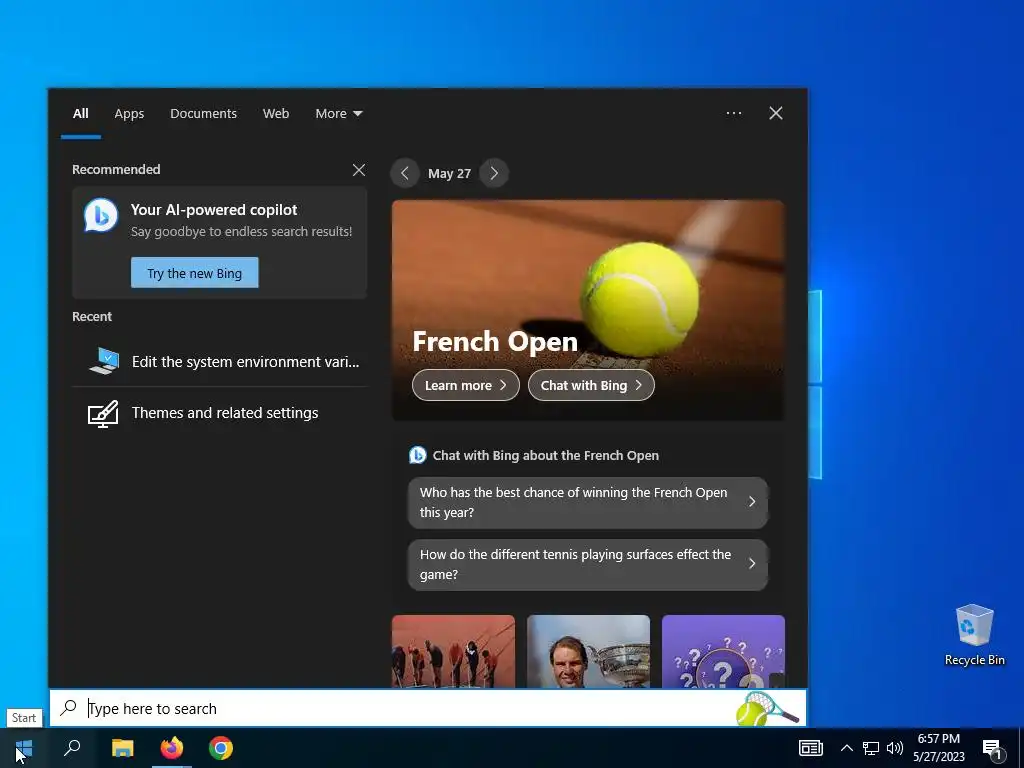Screen dimensions: 1024x768
Task: Switch to the Apps search tab
Action: (x=129, y=114)
